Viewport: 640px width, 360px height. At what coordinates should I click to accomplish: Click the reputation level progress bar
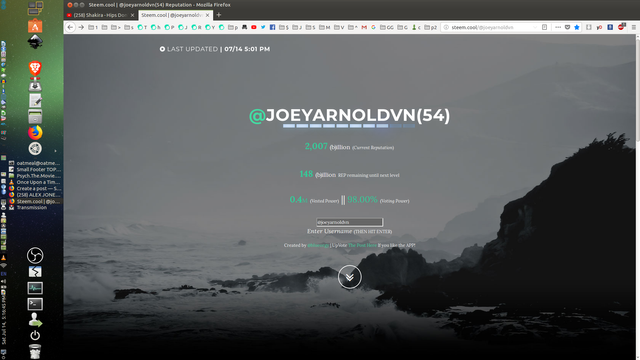click(x=349, y=126)
